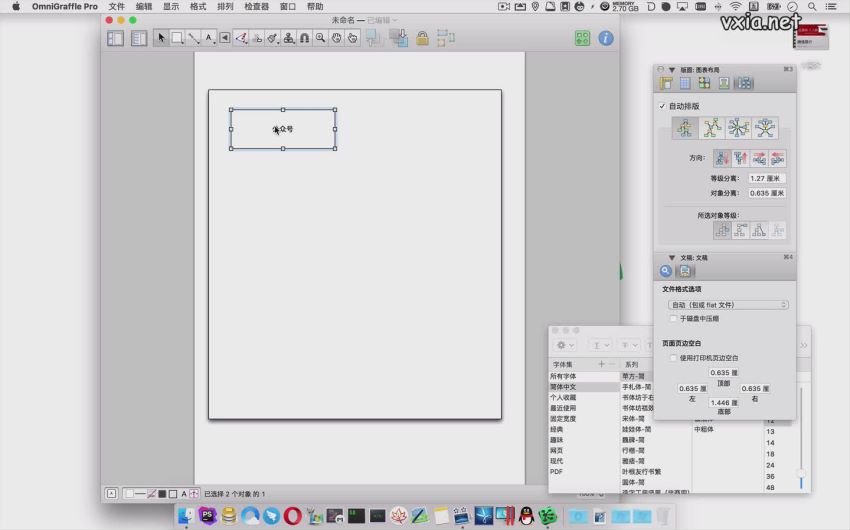This screenshot has width=850, height=530.
Task: Select the magnet tool
Action: pyautogui.click(x=305, y=38)
